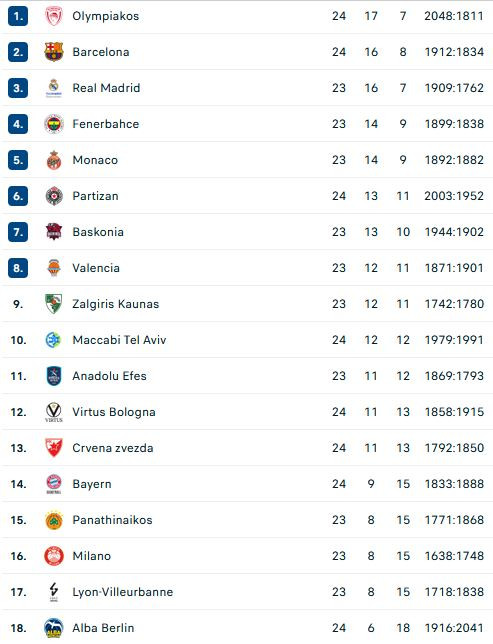Click the blue rank 1 badge
493x644 pixels.
[18, 16]
